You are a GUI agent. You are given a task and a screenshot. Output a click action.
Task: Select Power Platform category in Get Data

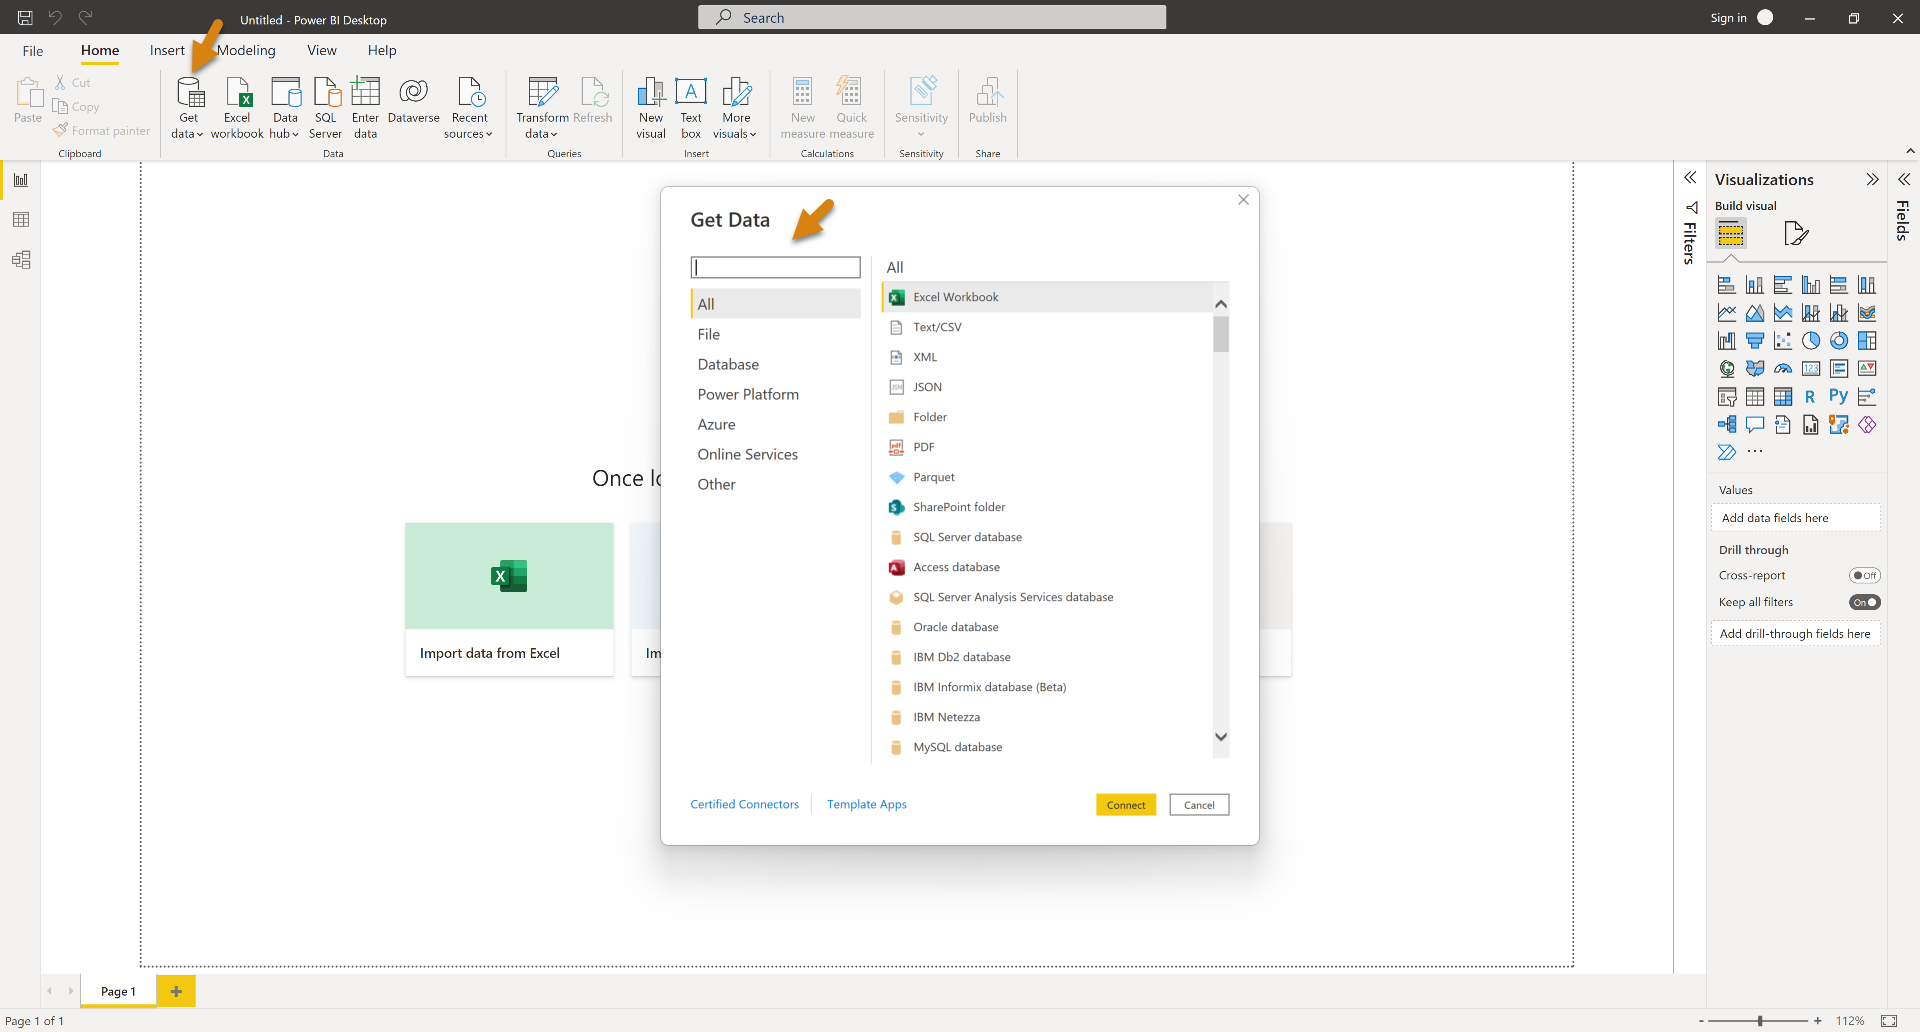click(776, 395)
